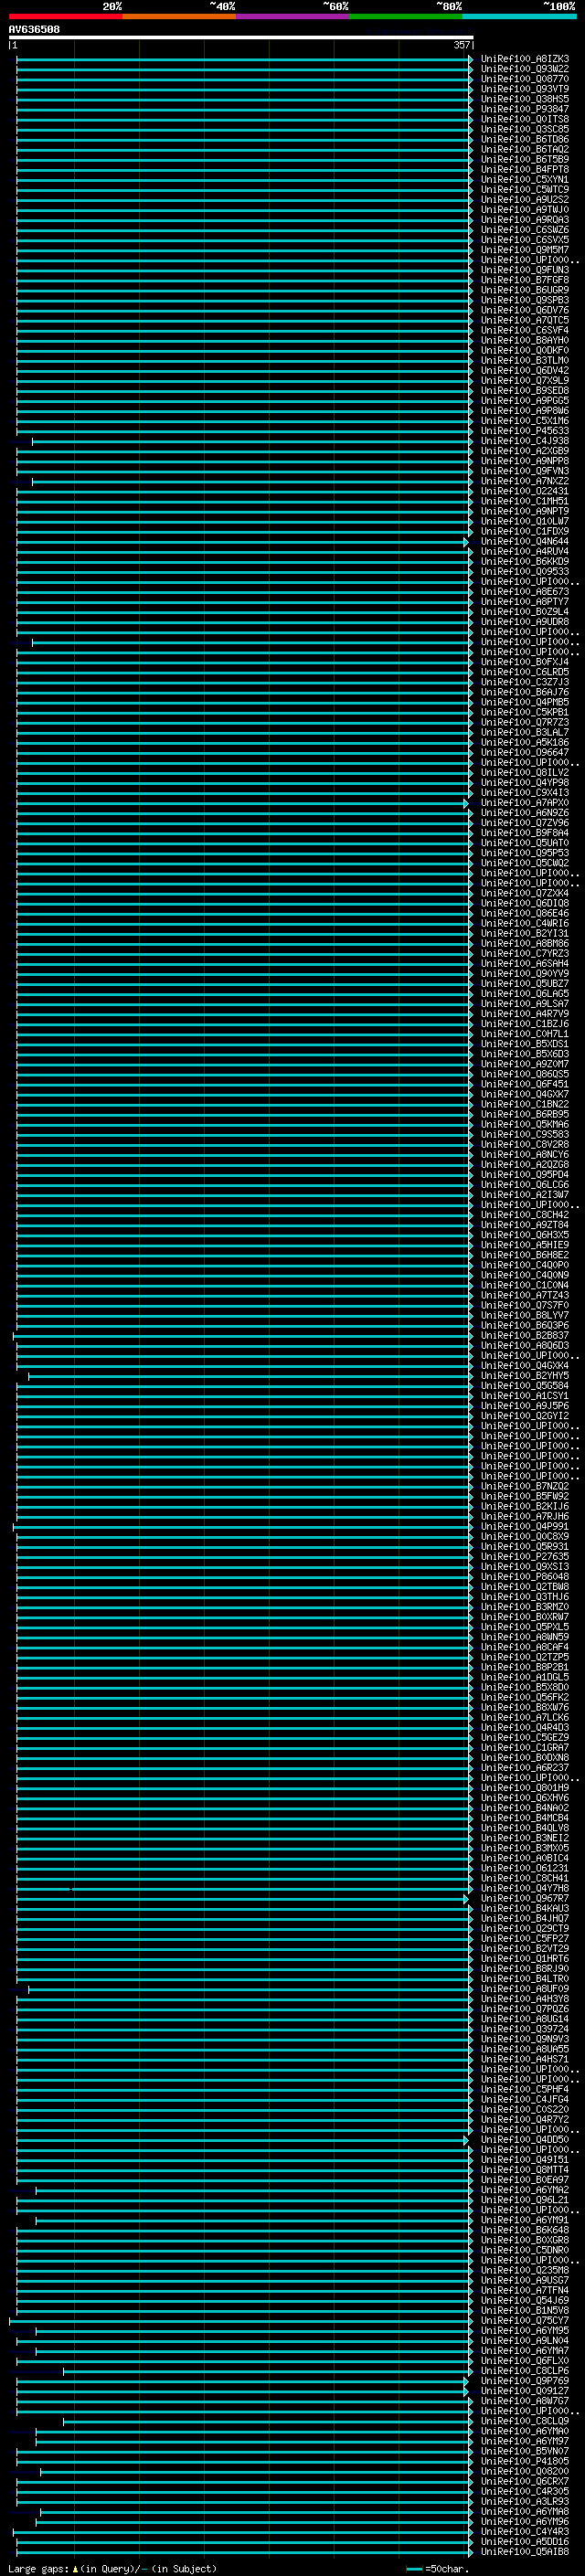Select label UniRef100_B4KAU3
Viewport: 585px width, 2576px height.
click(524, 1908)
